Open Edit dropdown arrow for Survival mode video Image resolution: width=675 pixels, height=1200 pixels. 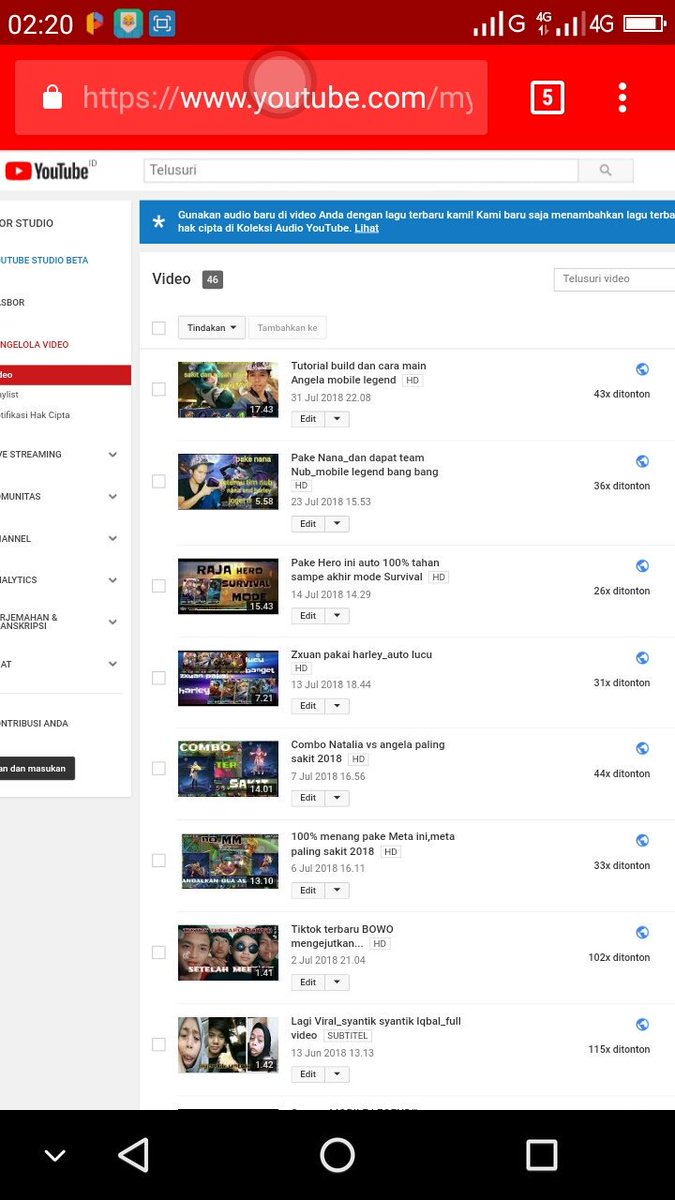pos(337,616)
